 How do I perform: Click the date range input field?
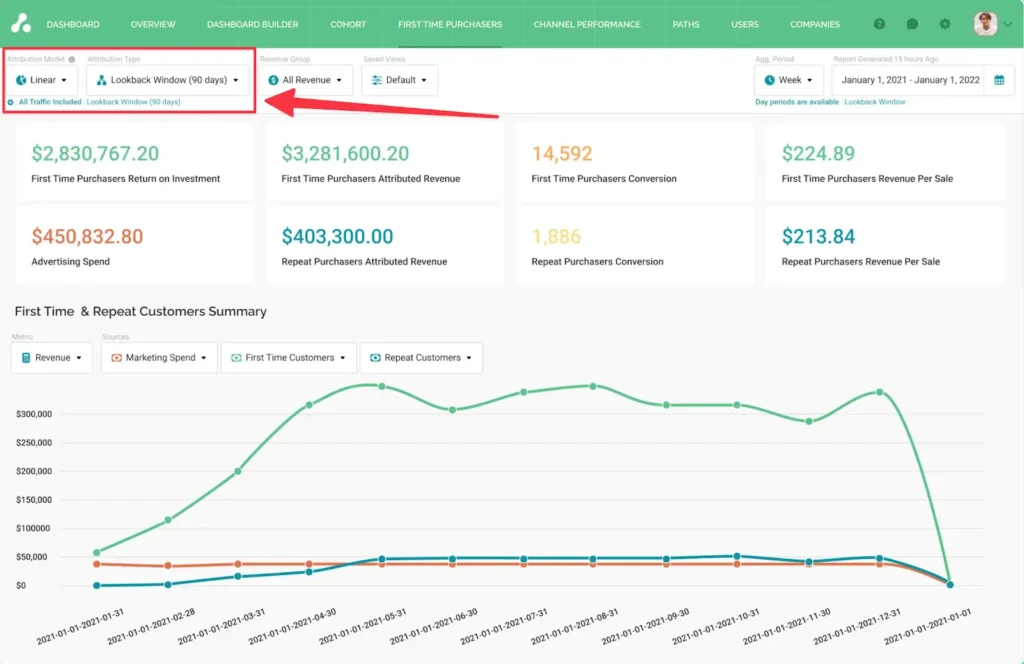click(909, 80)
